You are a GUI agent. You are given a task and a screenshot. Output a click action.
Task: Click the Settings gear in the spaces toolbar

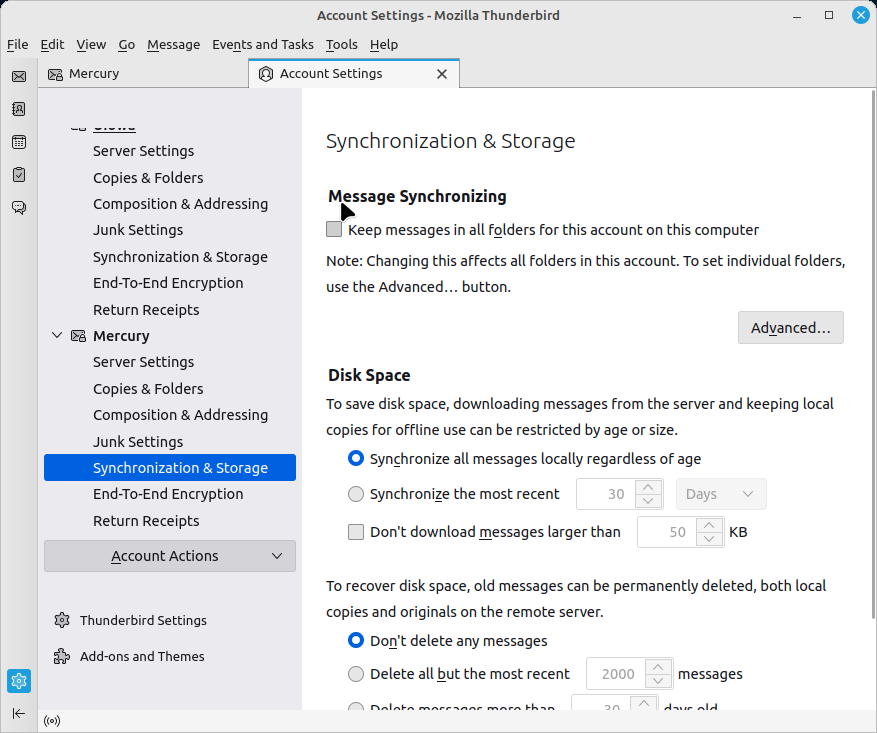tap(18, 681)
